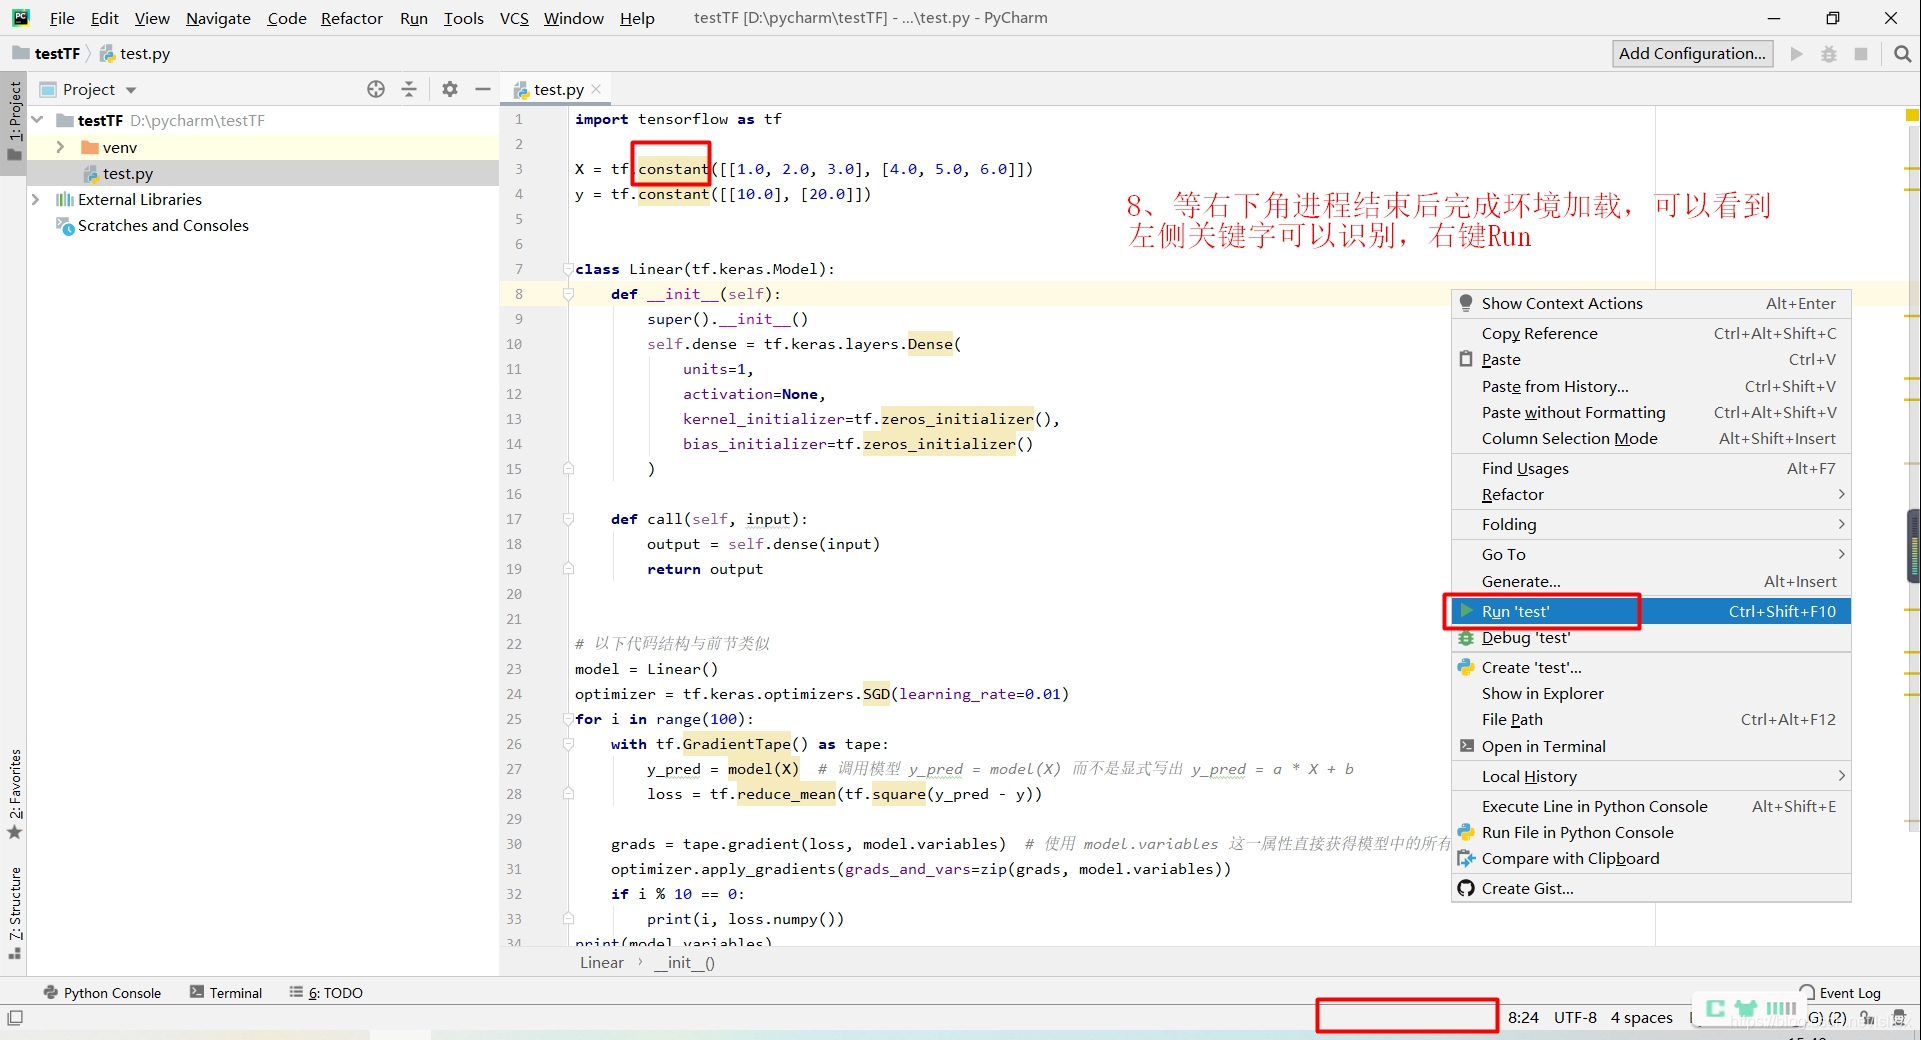Click the yellow inspection indicator square

[x=1912, y=116]
